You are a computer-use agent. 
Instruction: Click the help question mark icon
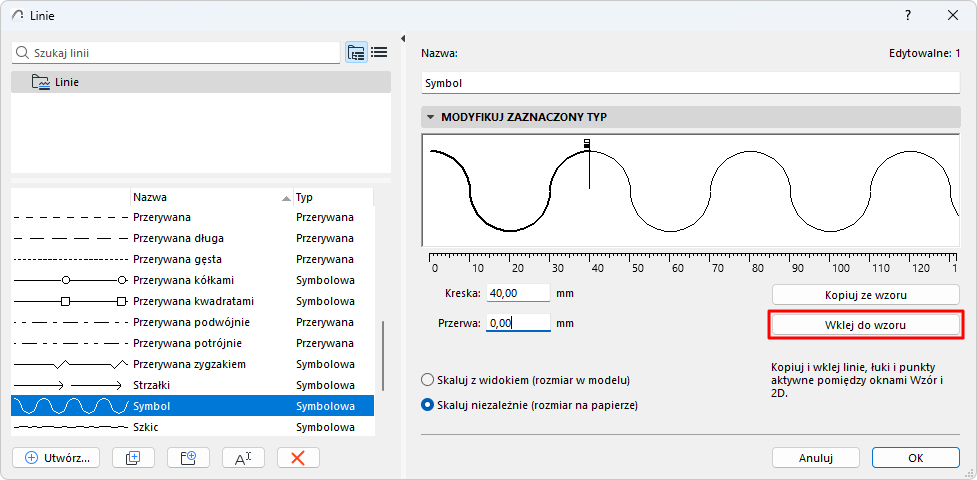point(908,16)
